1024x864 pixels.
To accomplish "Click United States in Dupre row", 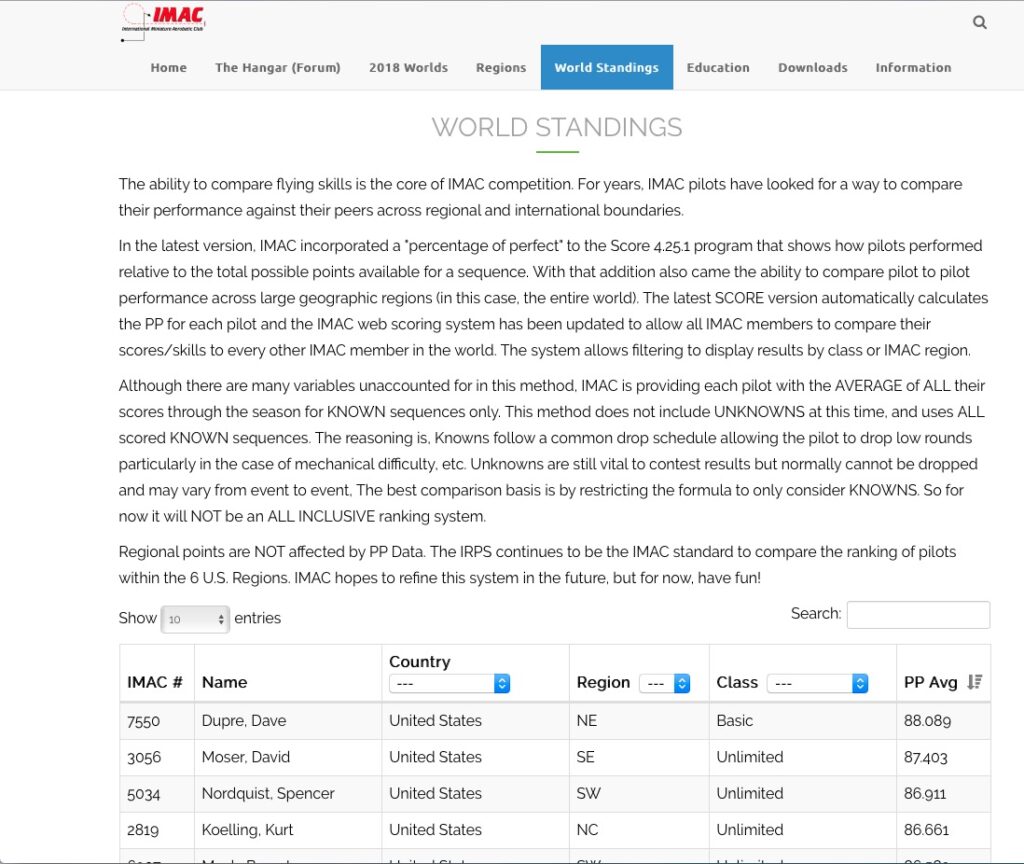I will 436,720.
